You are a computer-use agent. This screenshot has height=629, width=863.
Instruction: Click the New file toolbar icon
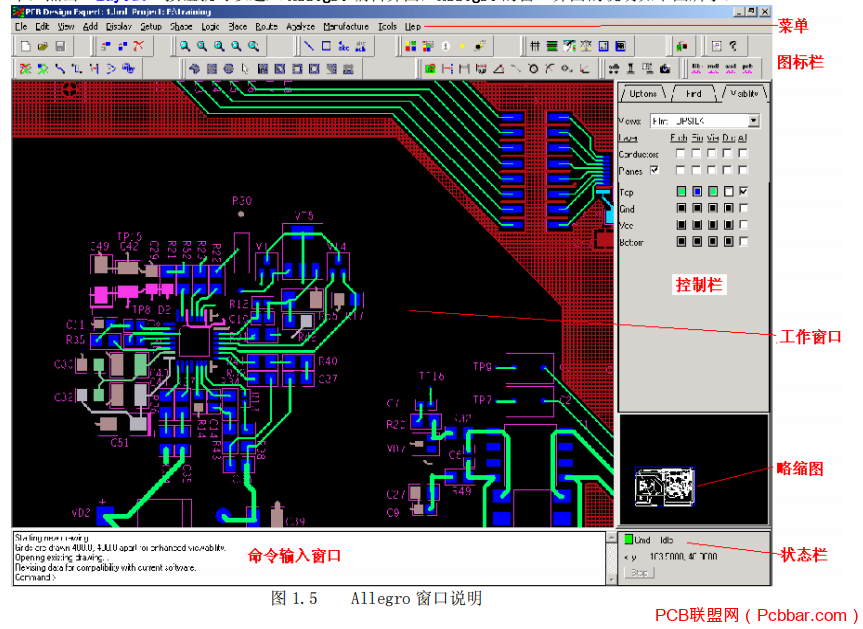25,46
